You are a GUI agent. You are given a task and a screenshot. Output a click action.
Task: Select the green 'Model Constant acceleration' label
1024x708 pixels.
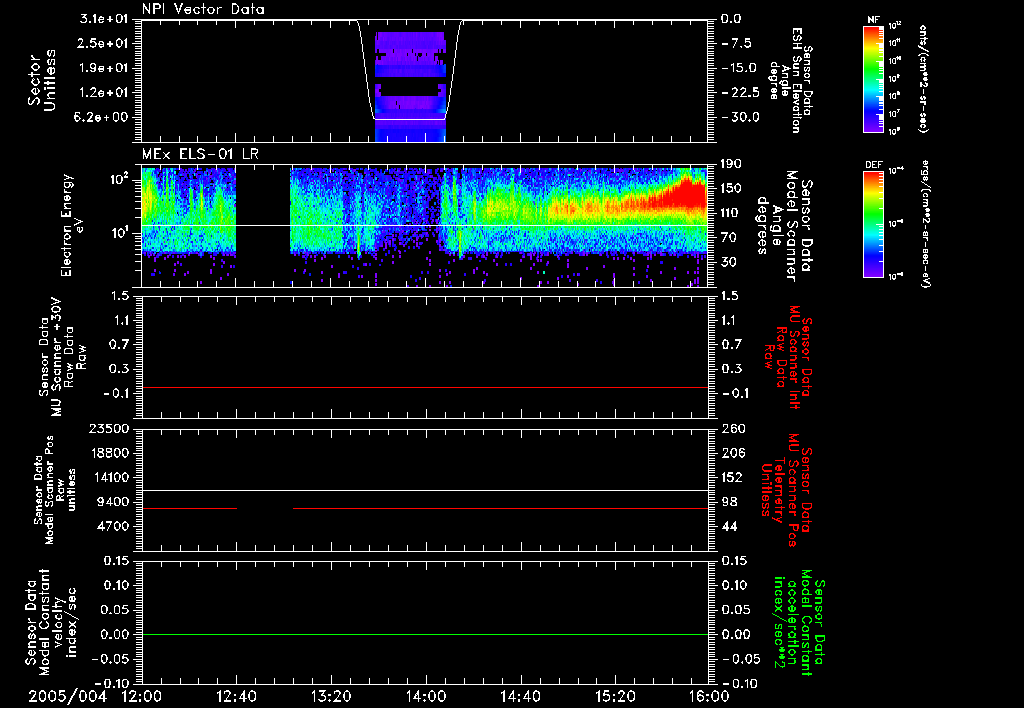pyautogui.click(x=799, y=622)
